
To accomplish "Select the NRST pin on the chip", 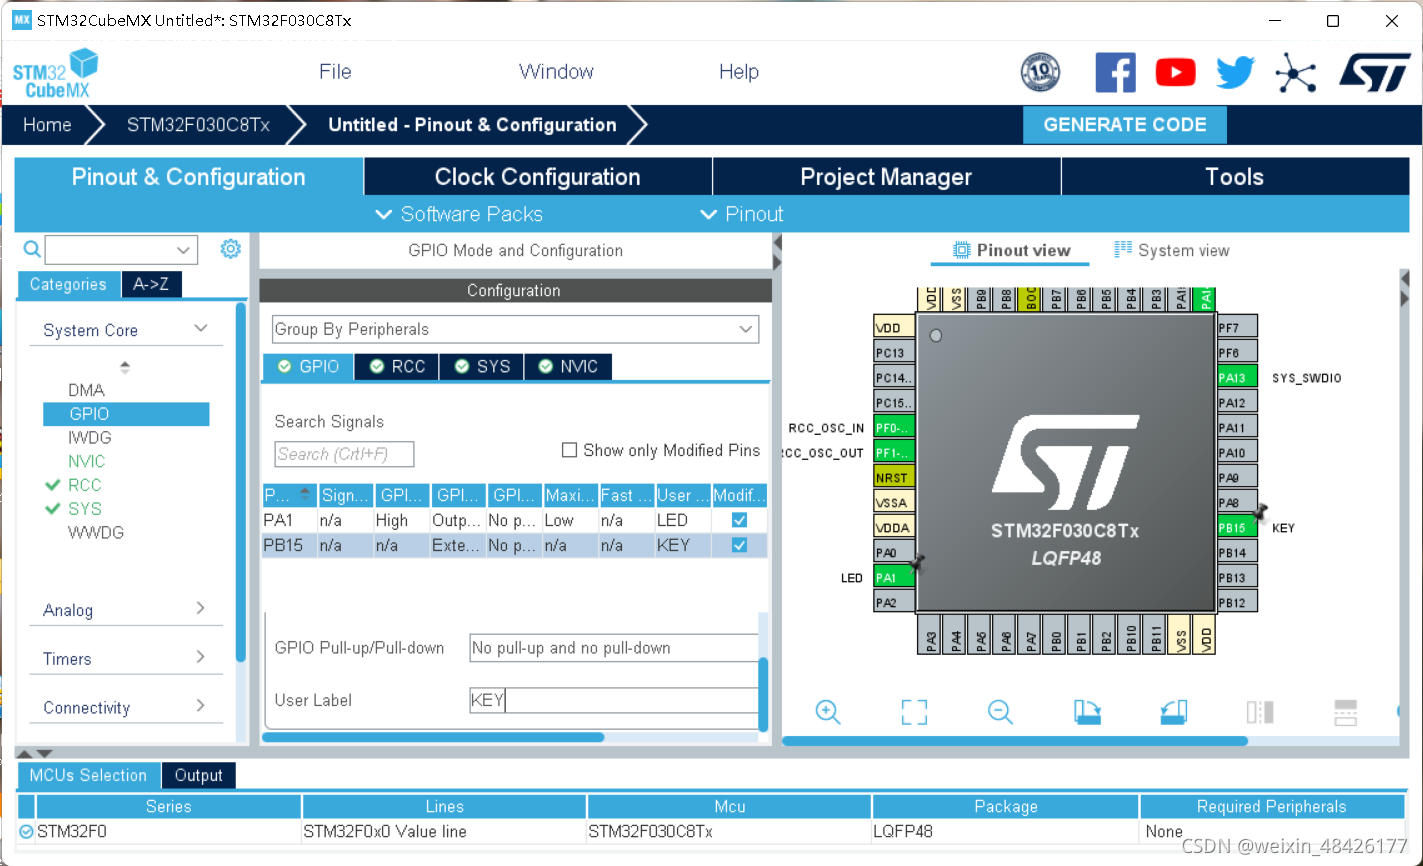I will coord(894,477).
